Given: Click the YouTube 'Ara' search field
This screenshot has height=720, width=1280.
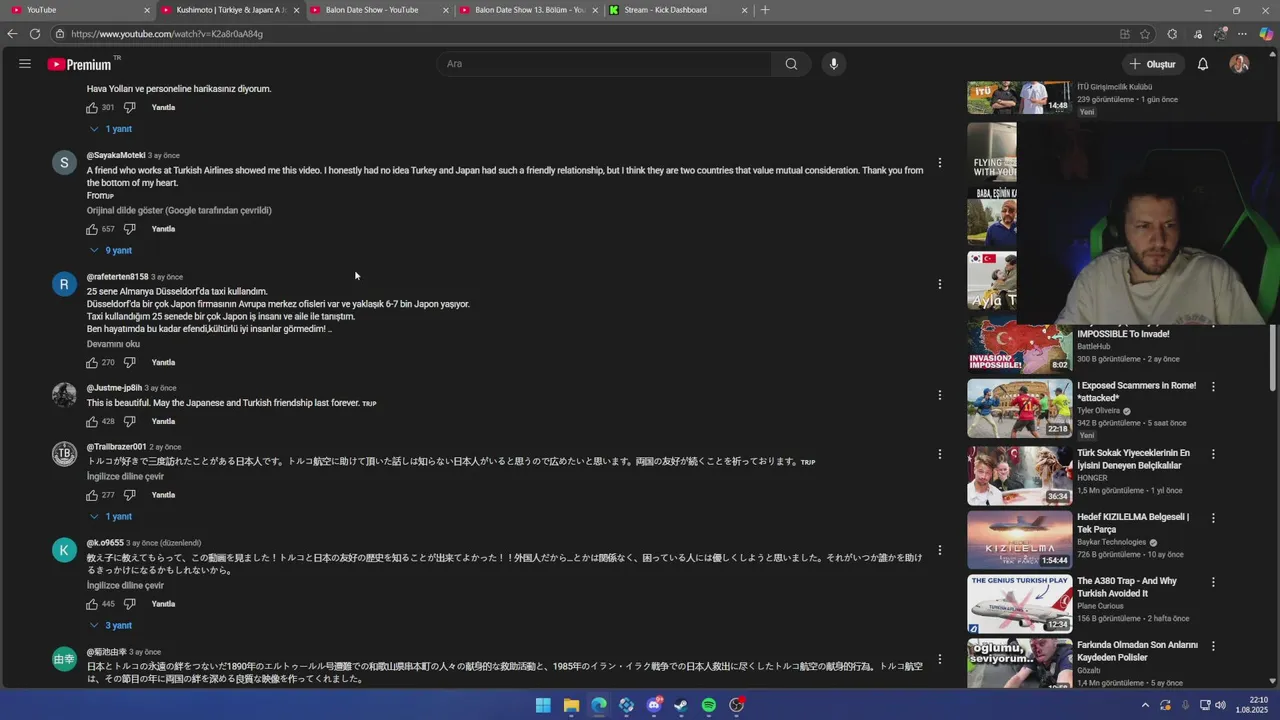Looking at the screenshot, I should click(x=604, y=64).
